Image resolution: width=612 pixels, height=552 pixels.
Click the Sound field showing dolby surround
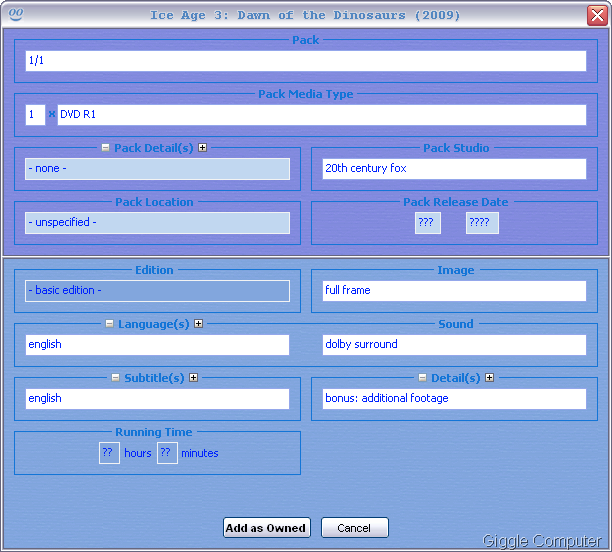[454, 345]
